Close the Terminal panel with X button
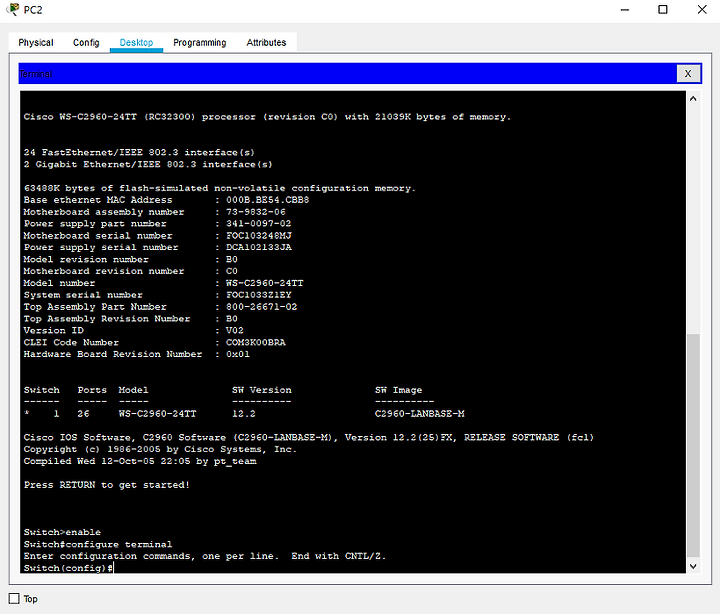The width and height of the screenshot is (720, 614). 688,73
